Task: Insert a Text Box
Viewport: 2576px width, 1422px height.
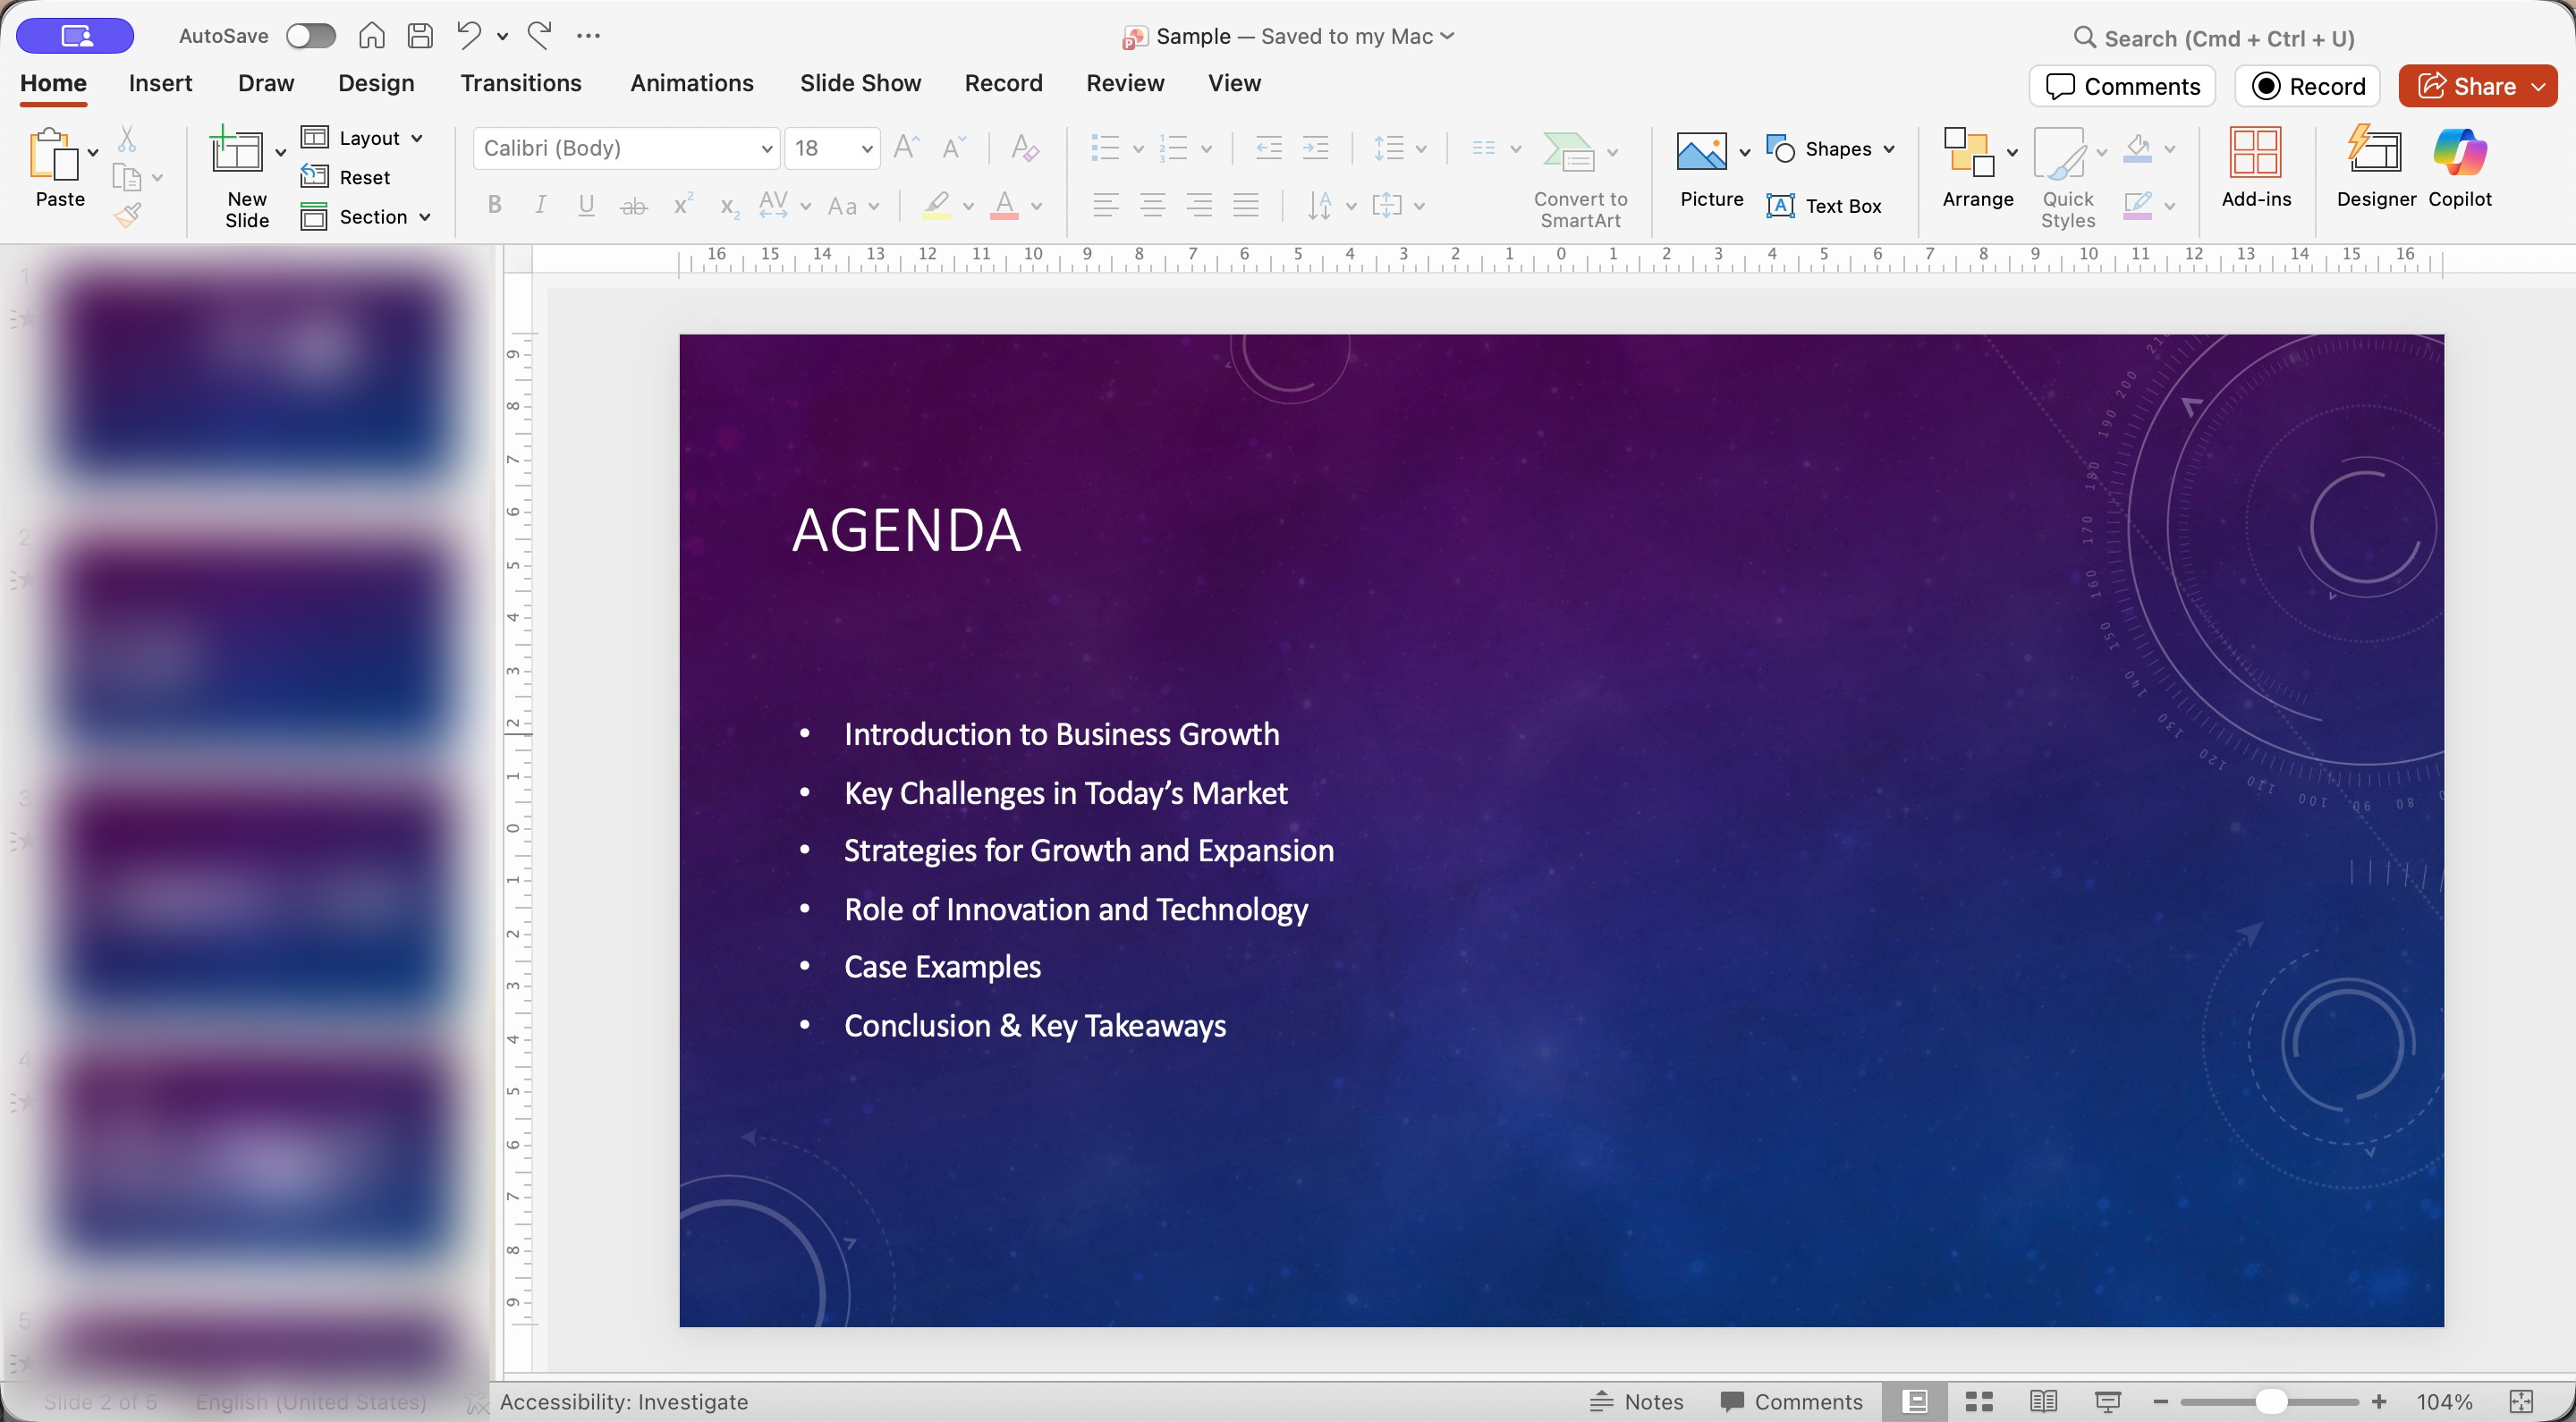Action: click(x=1824, y=206)
